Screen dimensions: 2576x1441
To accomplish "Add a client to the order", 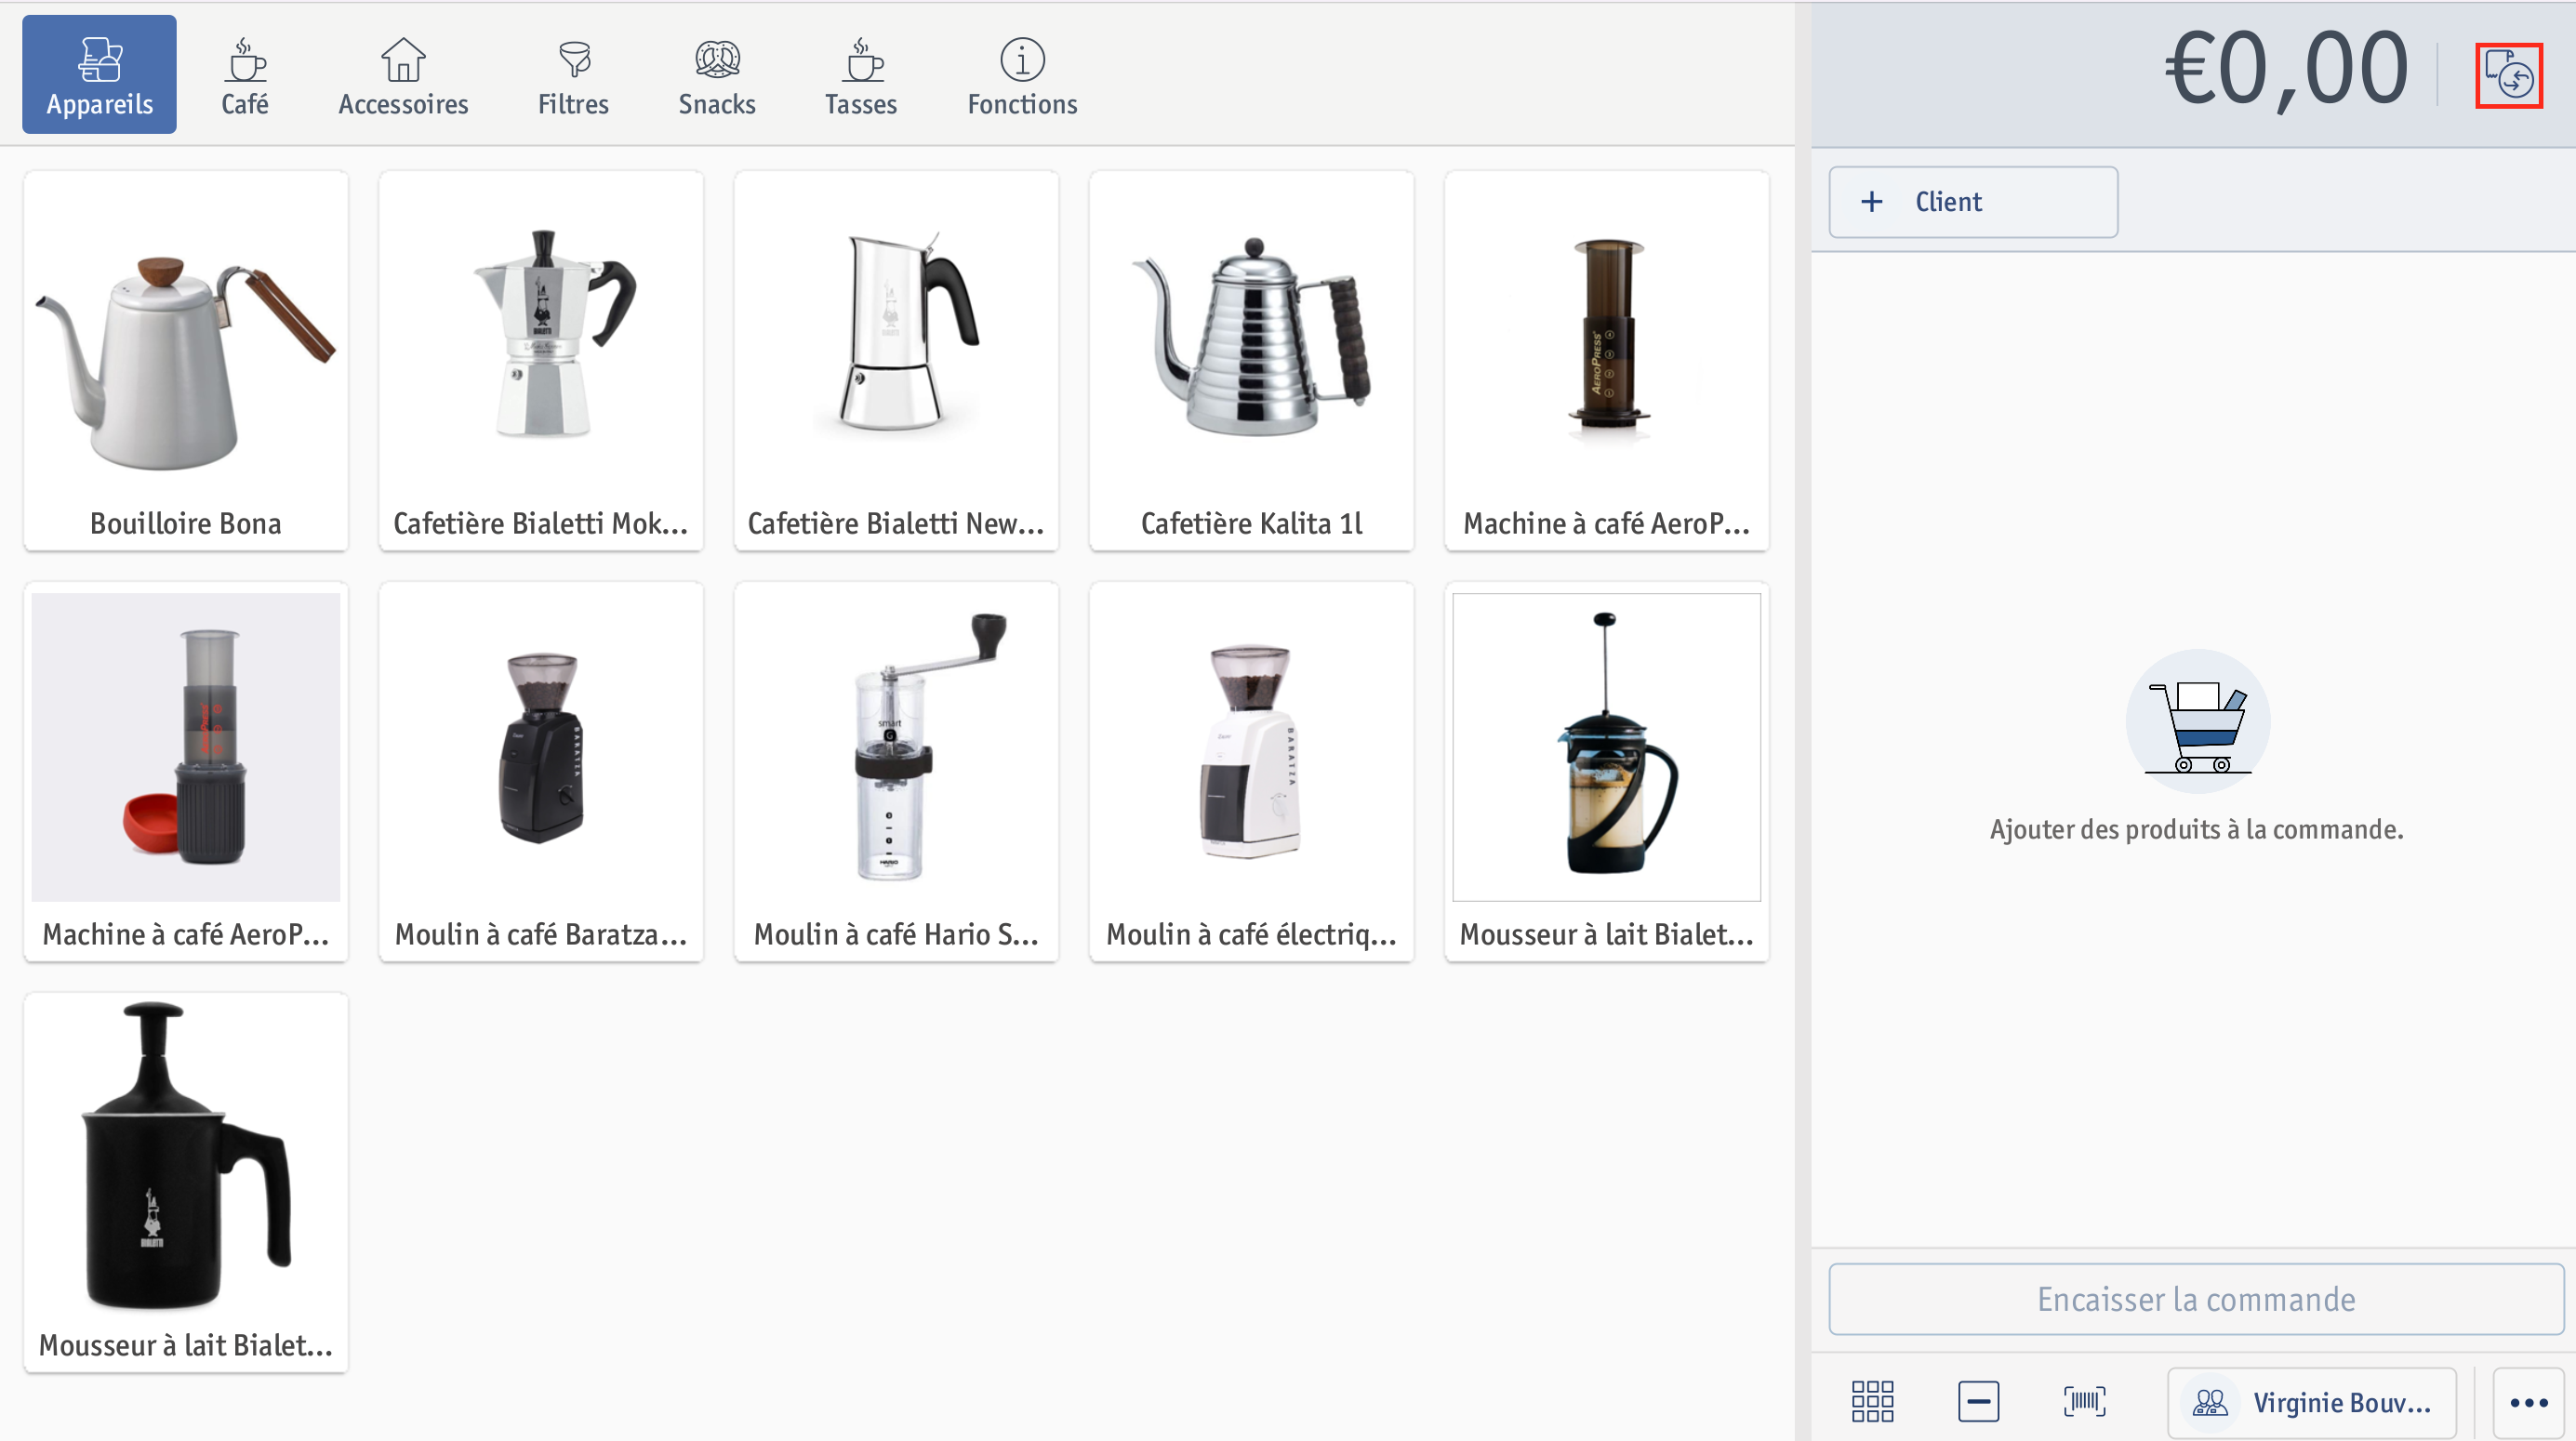I will (x=1973, y=202).
